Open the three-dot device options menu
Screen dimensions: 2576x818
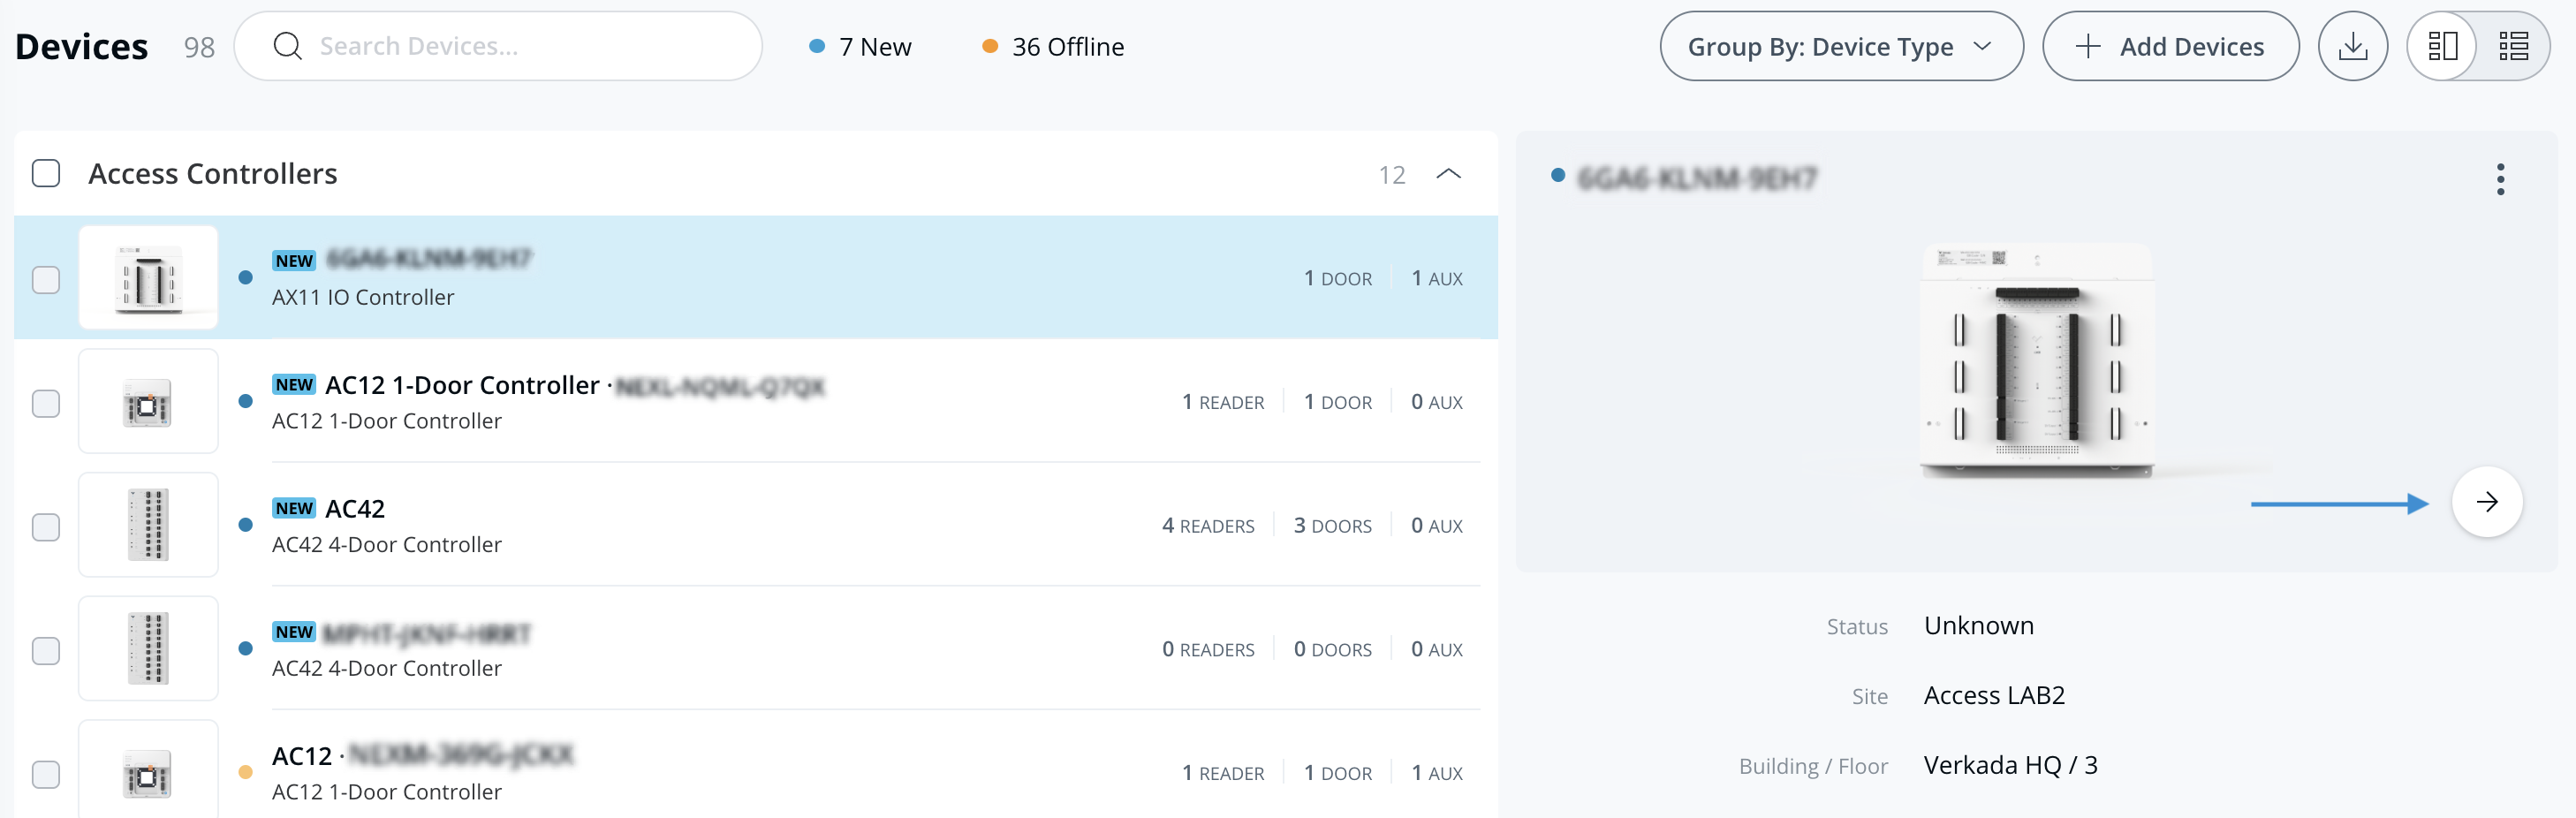click(x=2500, y=179)
